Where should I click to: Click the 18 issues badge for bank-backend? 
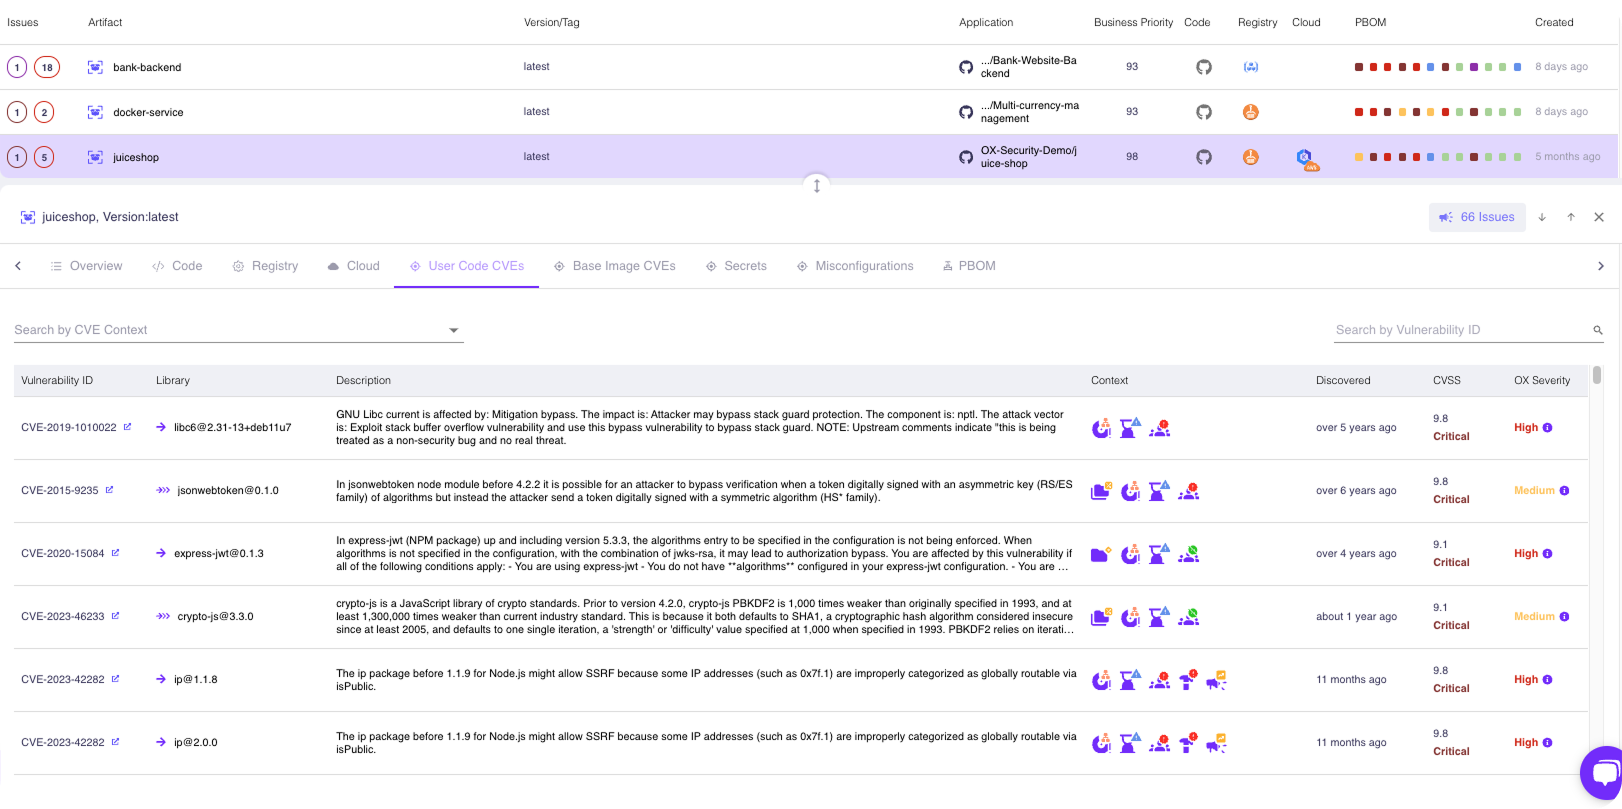47,67
